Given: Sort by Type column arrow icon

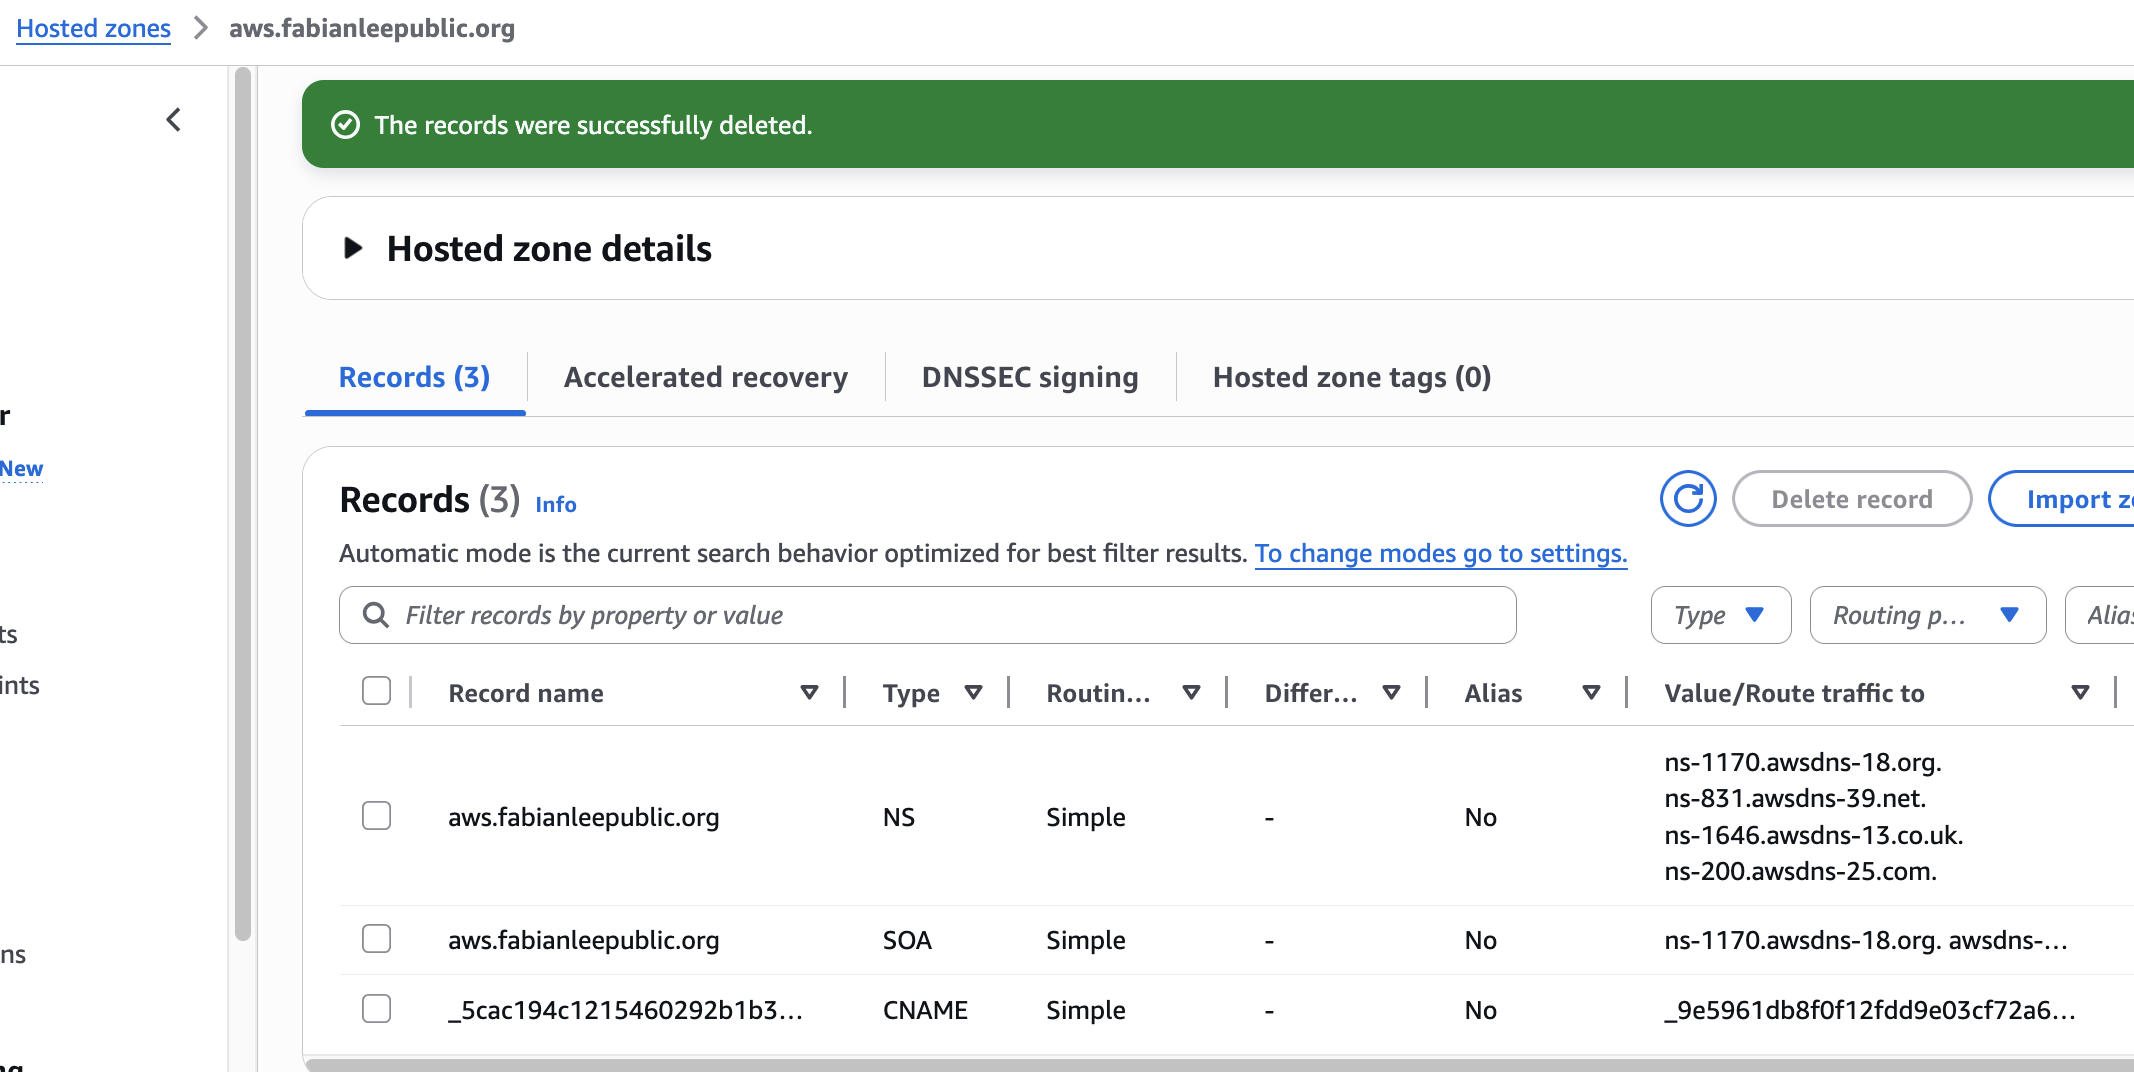Looking at the screenshot, I should click(x=973, y=692).
